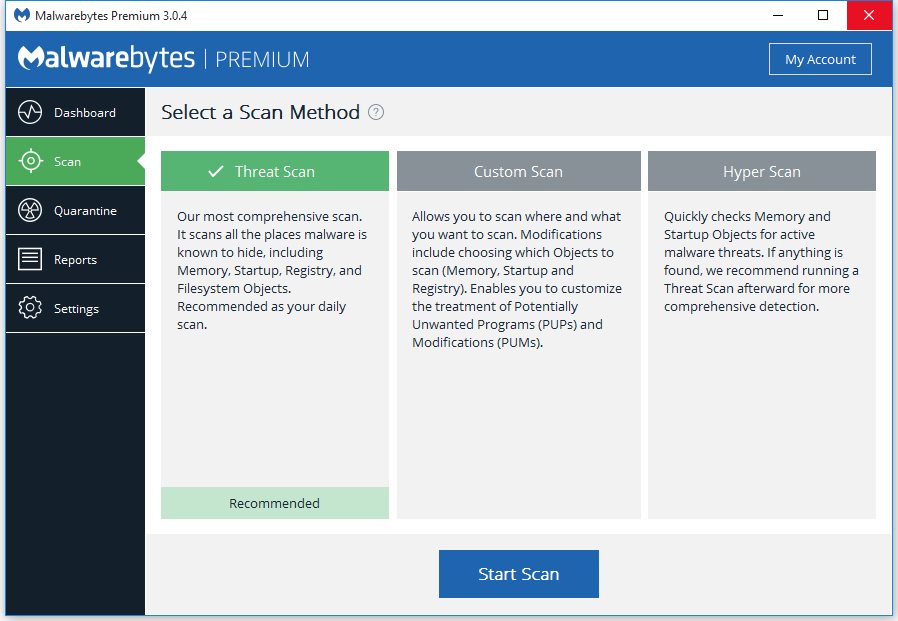Open the Settings section
The image size is (898, 621).
75,308
